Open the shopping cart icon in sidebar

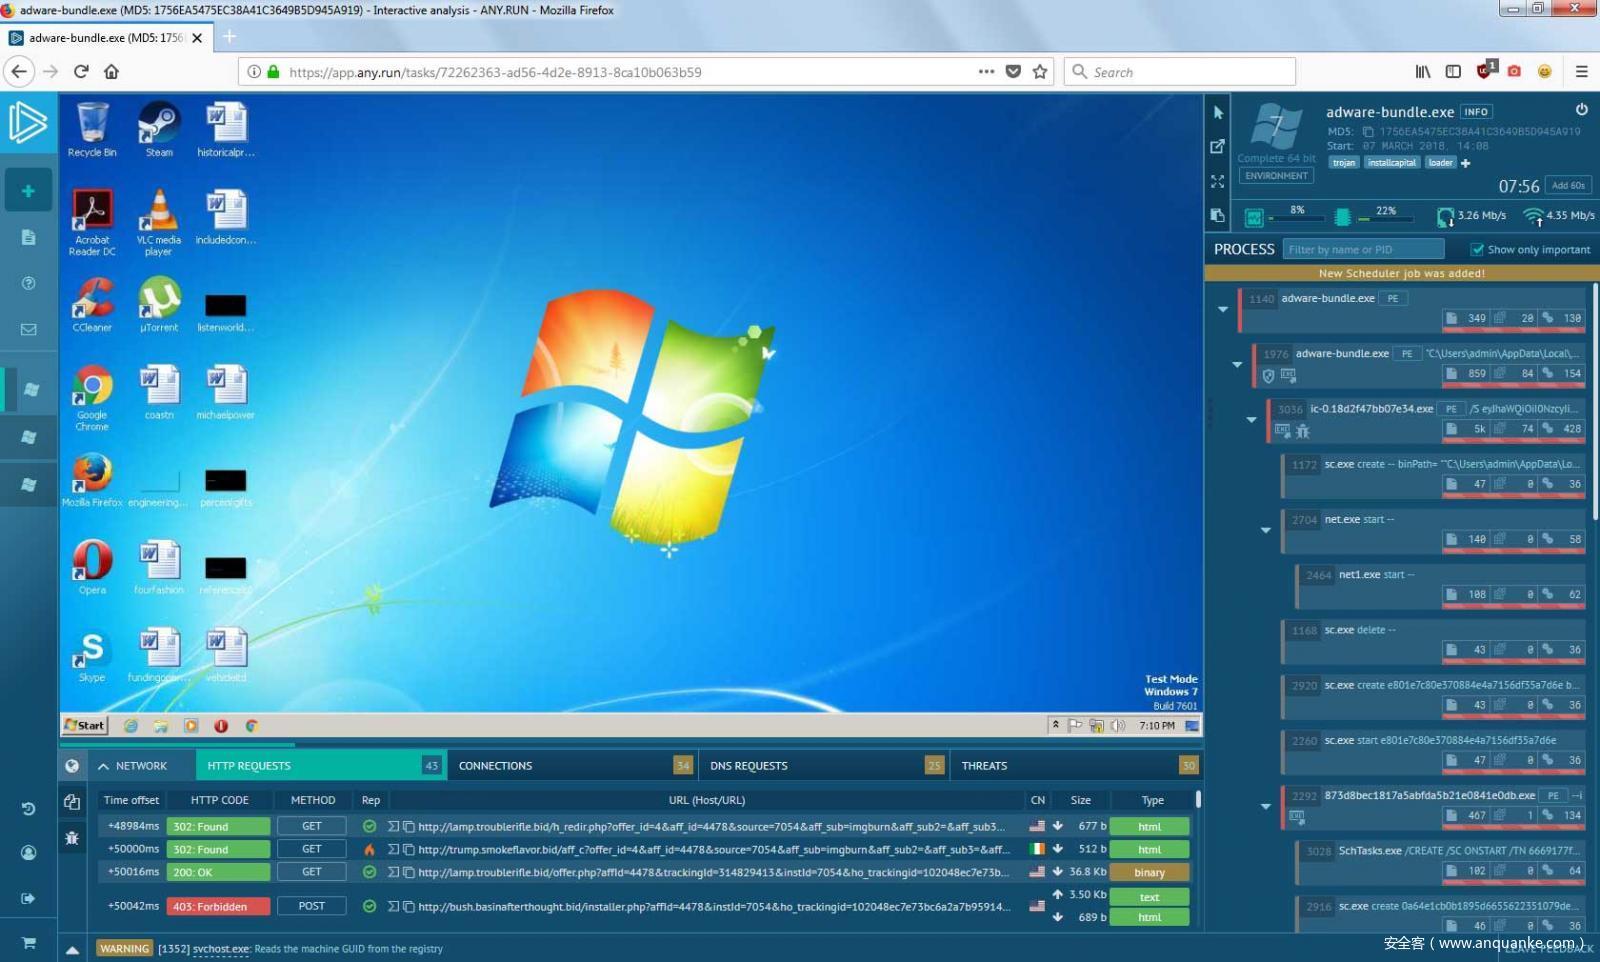(28, 942)
